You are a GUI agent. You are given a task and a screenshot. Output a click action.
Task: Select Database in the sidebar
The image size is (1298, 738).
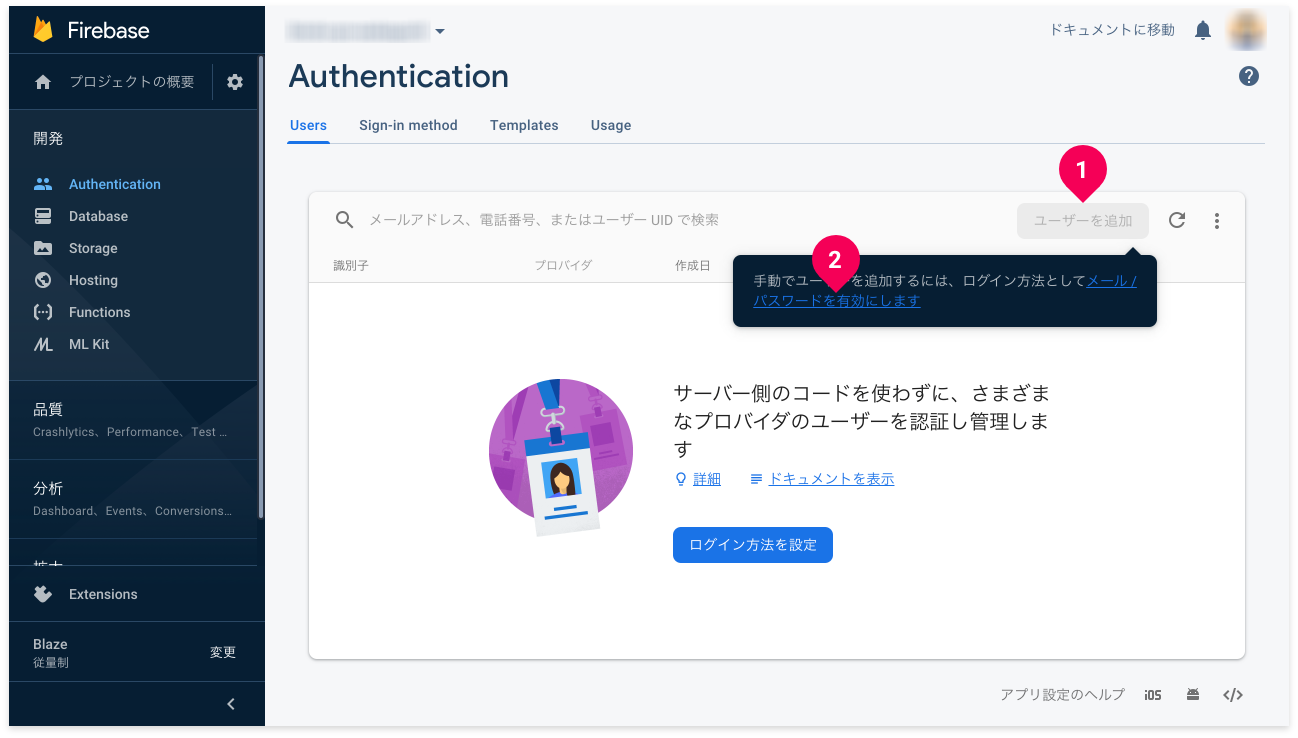(x=98, y=216)
